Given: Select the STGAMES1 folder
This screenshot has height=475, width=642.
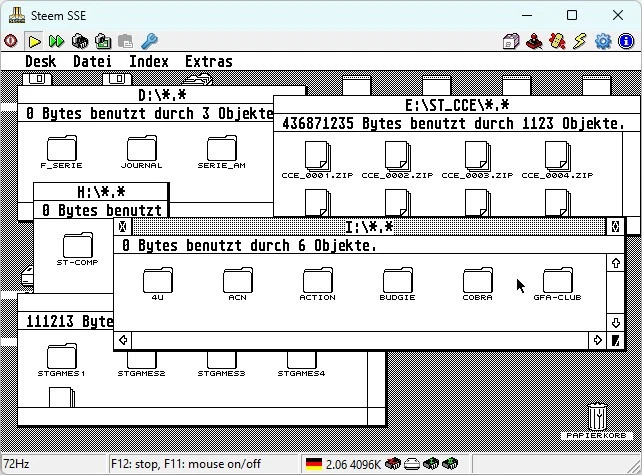Looking at the screenshot, I should coord(61,360).
